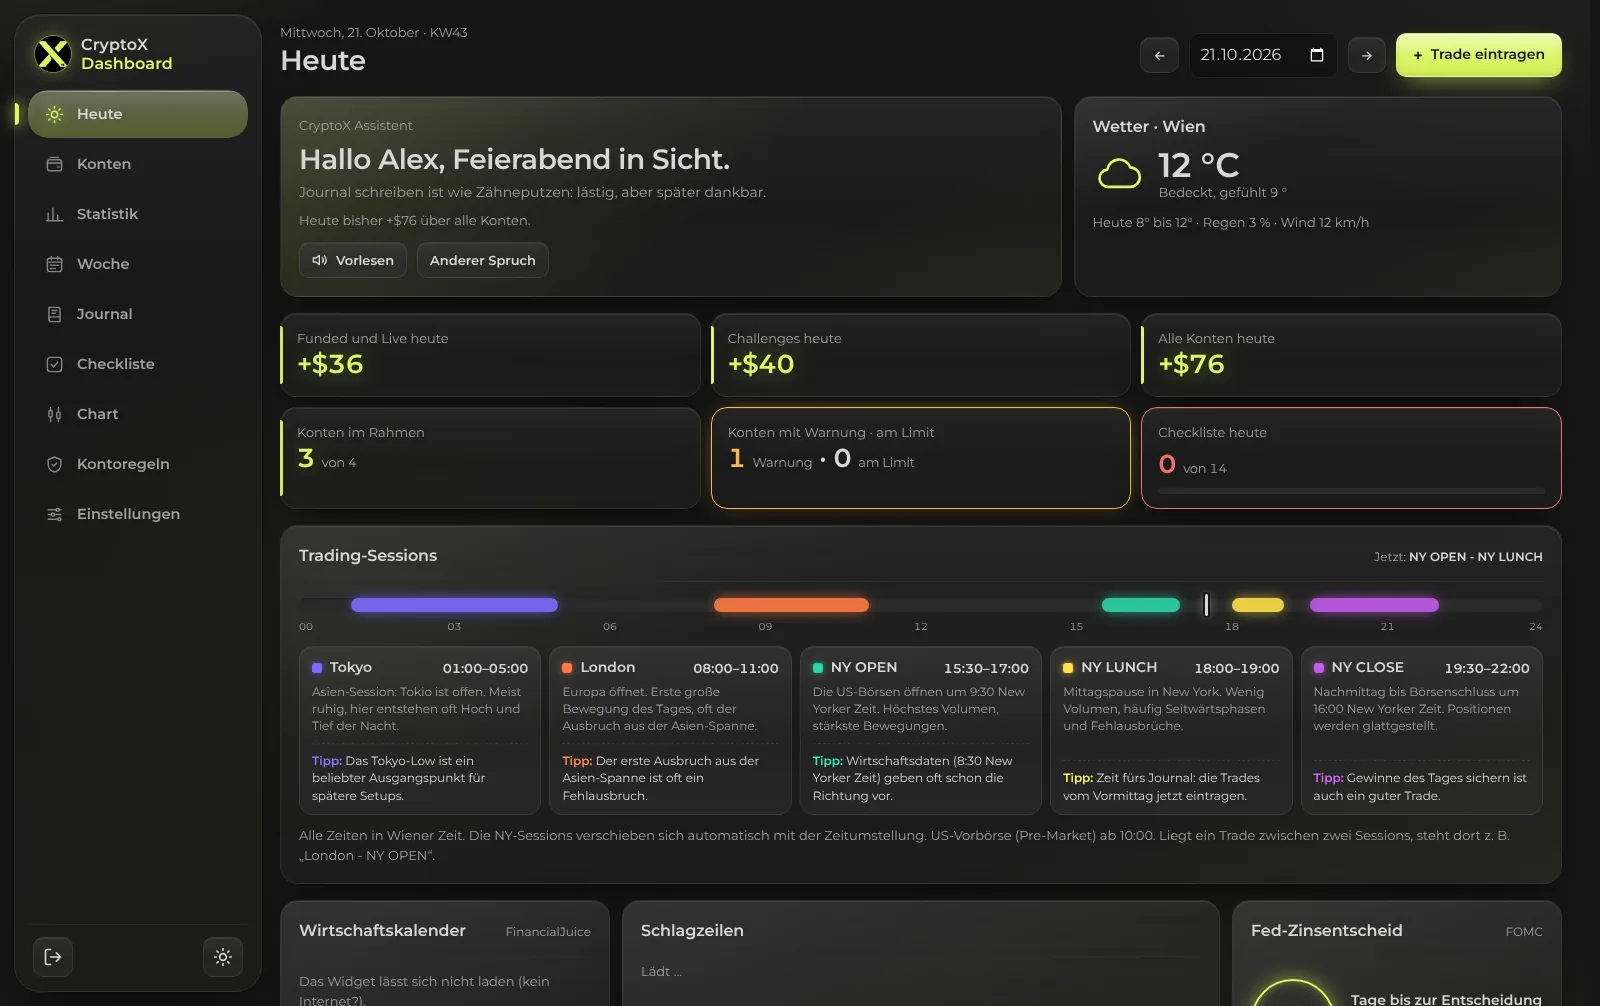Click the bar chart icon for Statistik
Viewport: 1600px width, 1006px height.
click(55, 214)
